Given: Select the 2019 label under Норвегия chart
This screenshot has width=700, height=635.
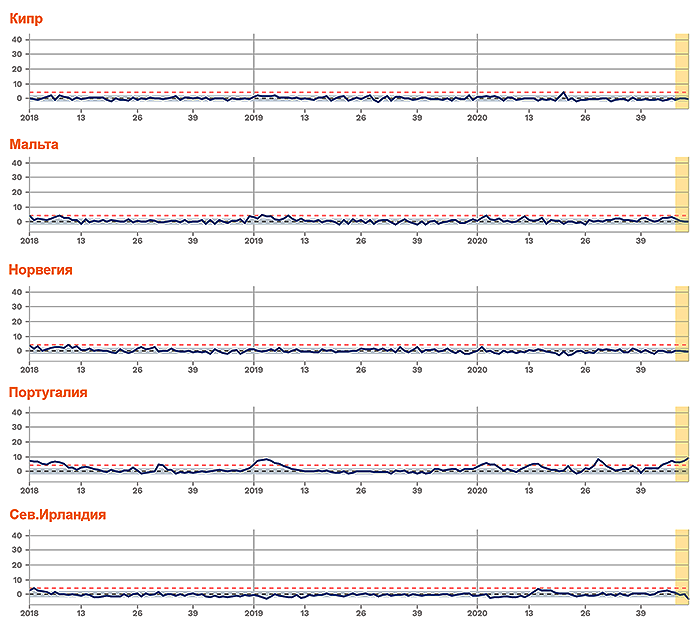Looking at the screenshot, I should (254, 370).
